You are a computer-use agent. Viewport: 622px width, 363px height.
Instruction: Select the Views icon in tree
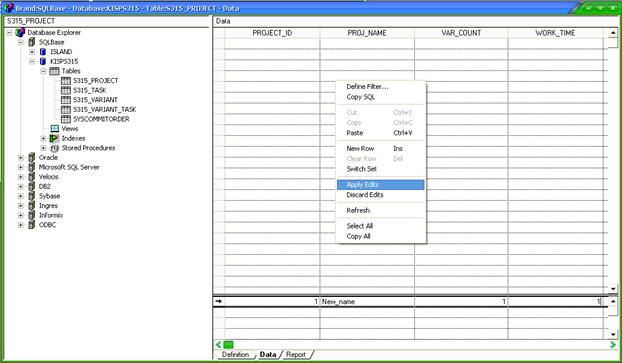point(55,129)
